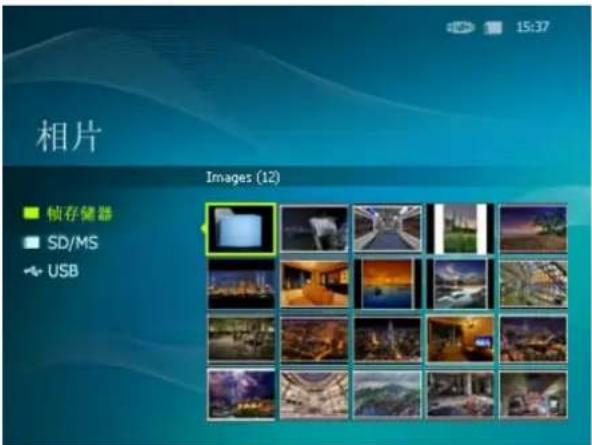Open the green mountain valley photo thumbnail
This screenshot has width=592, height=445.
click(x=387, y=394)
